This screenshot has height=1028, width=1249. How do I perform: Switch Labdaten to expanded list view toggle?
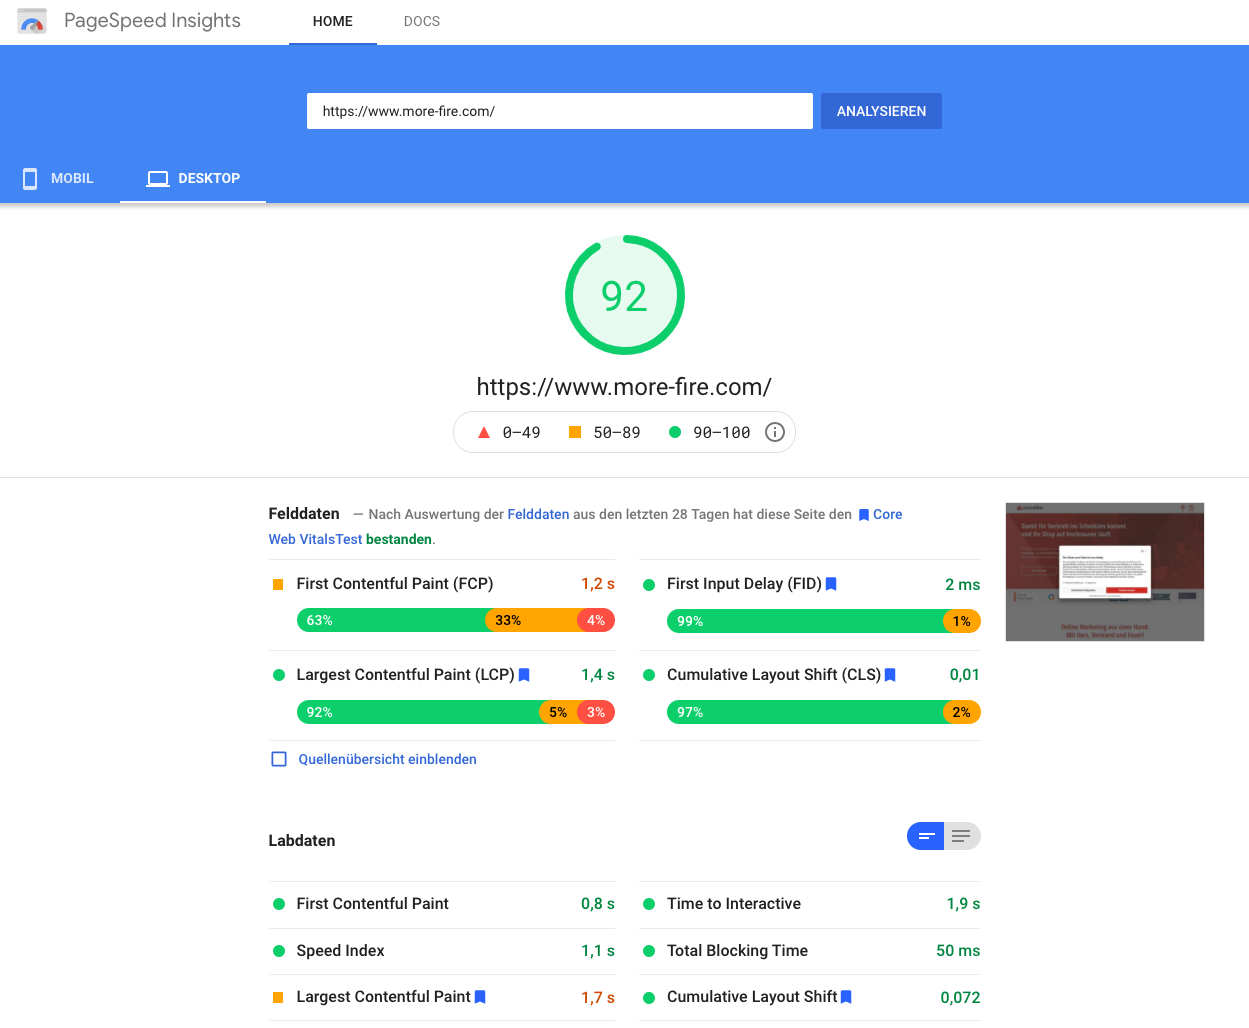[962, 836]
